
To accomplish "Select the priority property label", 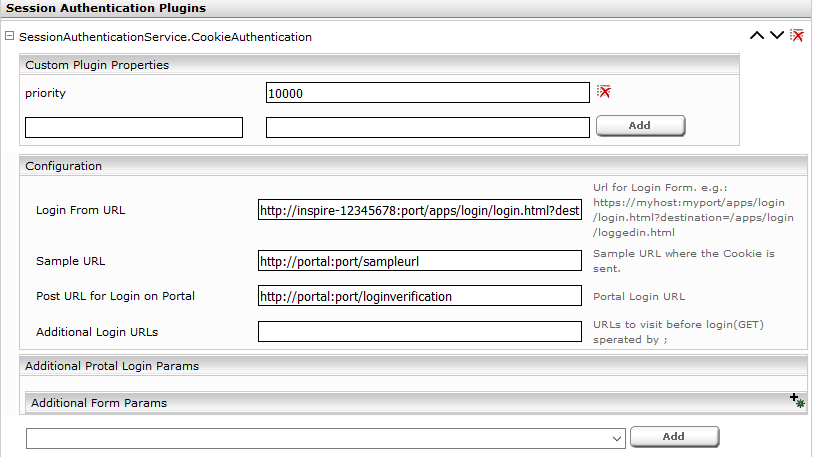I will tap(46, 93).
